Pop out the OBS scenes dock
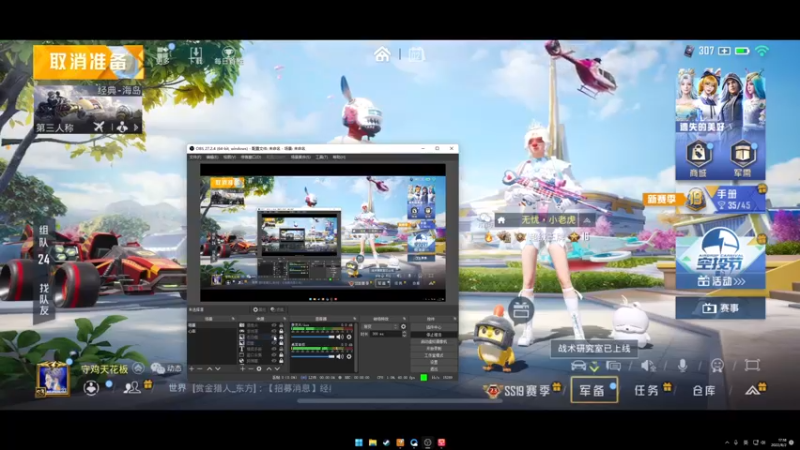Screen dimensions: 800x450 [233, 319]
